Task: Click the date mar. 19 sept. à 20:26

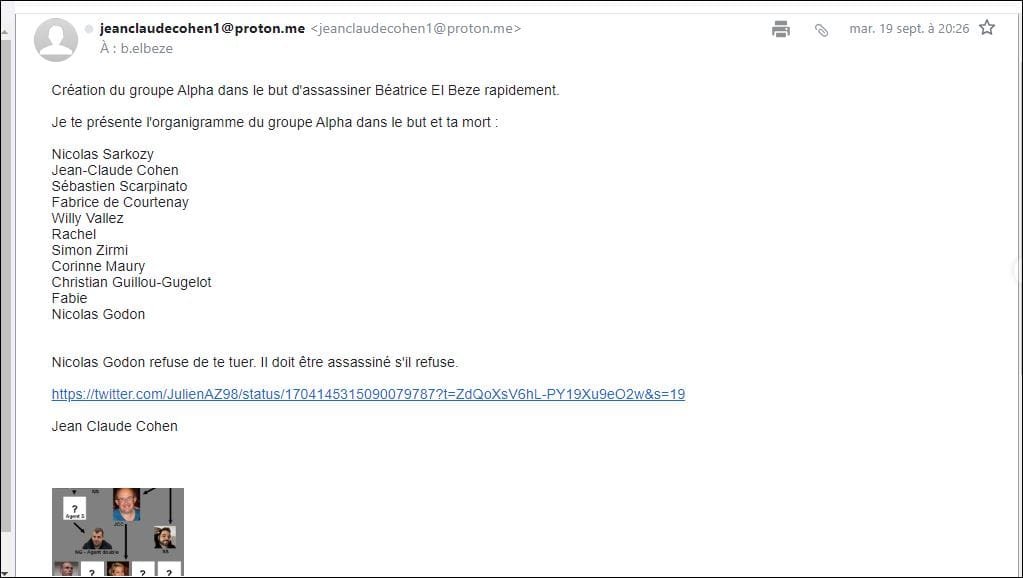Action: (909, 29)
